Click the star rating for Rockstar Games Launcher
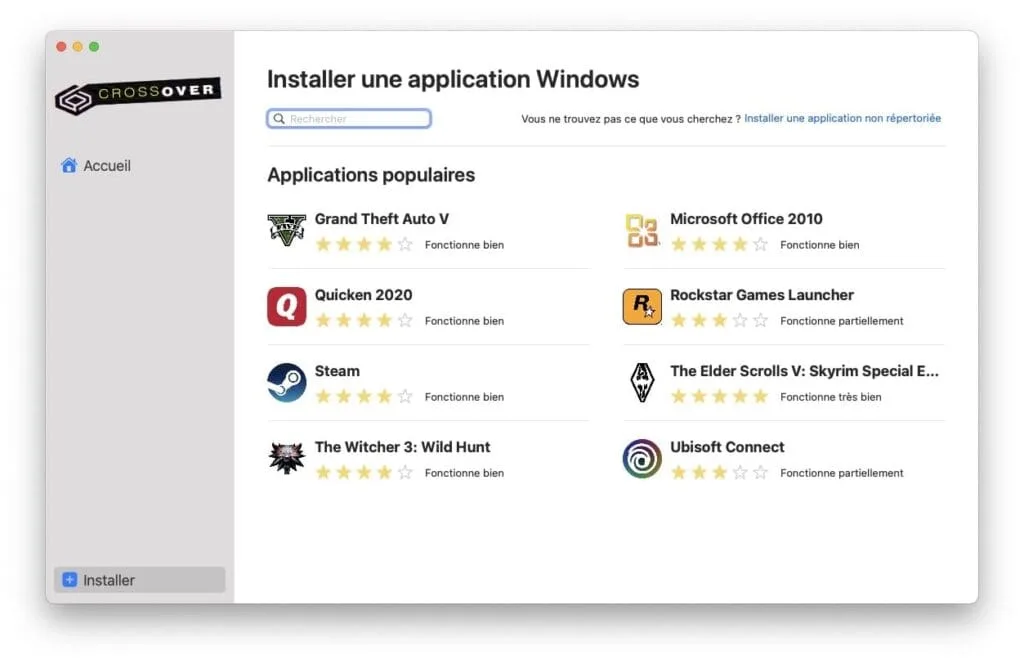The image size is (1024, 664). click(x=719, y=320)
